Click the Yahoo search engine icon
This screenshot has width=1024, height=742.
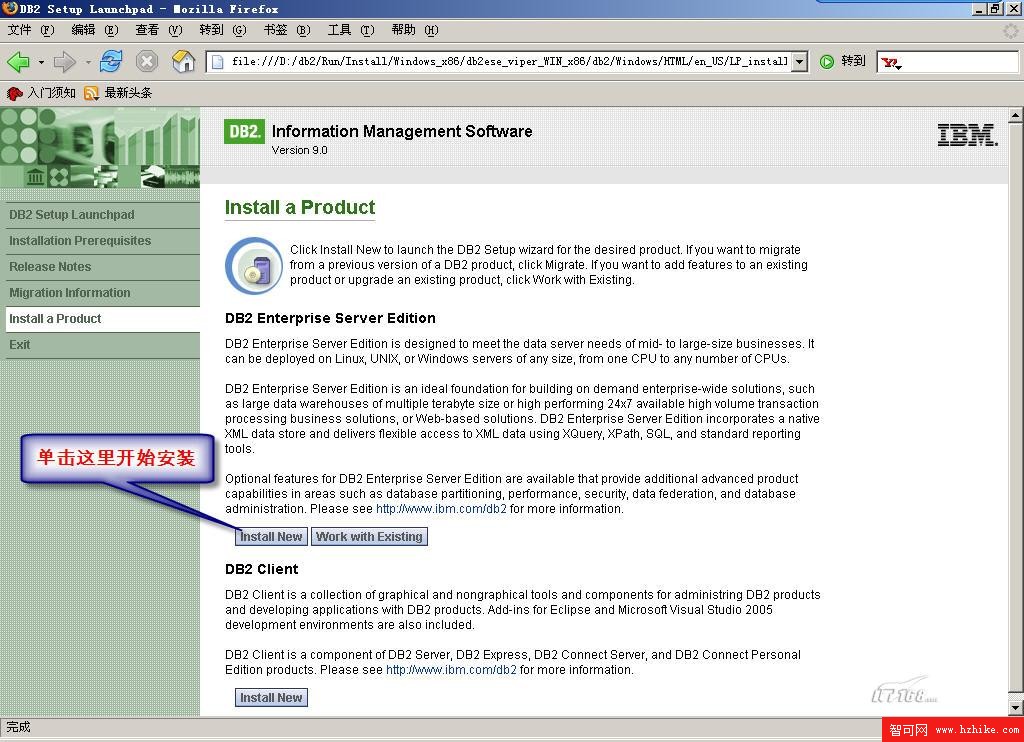click(891, 63)
